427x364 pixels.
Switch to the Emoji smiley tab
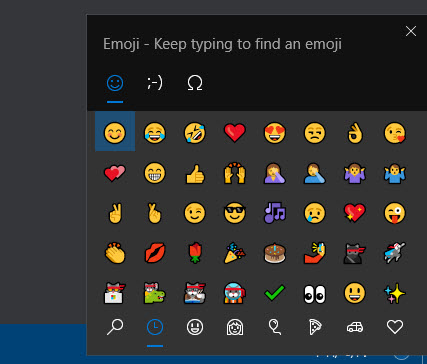tap(115, 83)
